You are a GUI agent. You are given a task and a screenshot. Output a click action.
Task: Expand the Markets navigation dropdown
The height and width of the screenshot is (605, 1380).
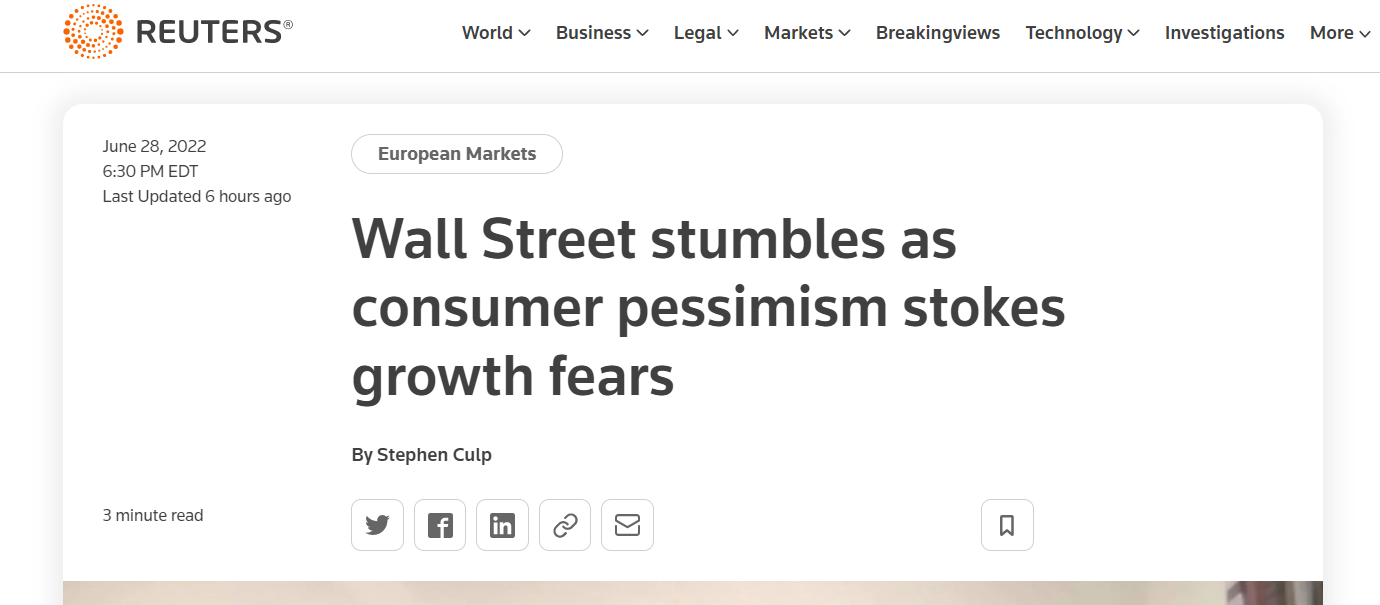point(807,33)
